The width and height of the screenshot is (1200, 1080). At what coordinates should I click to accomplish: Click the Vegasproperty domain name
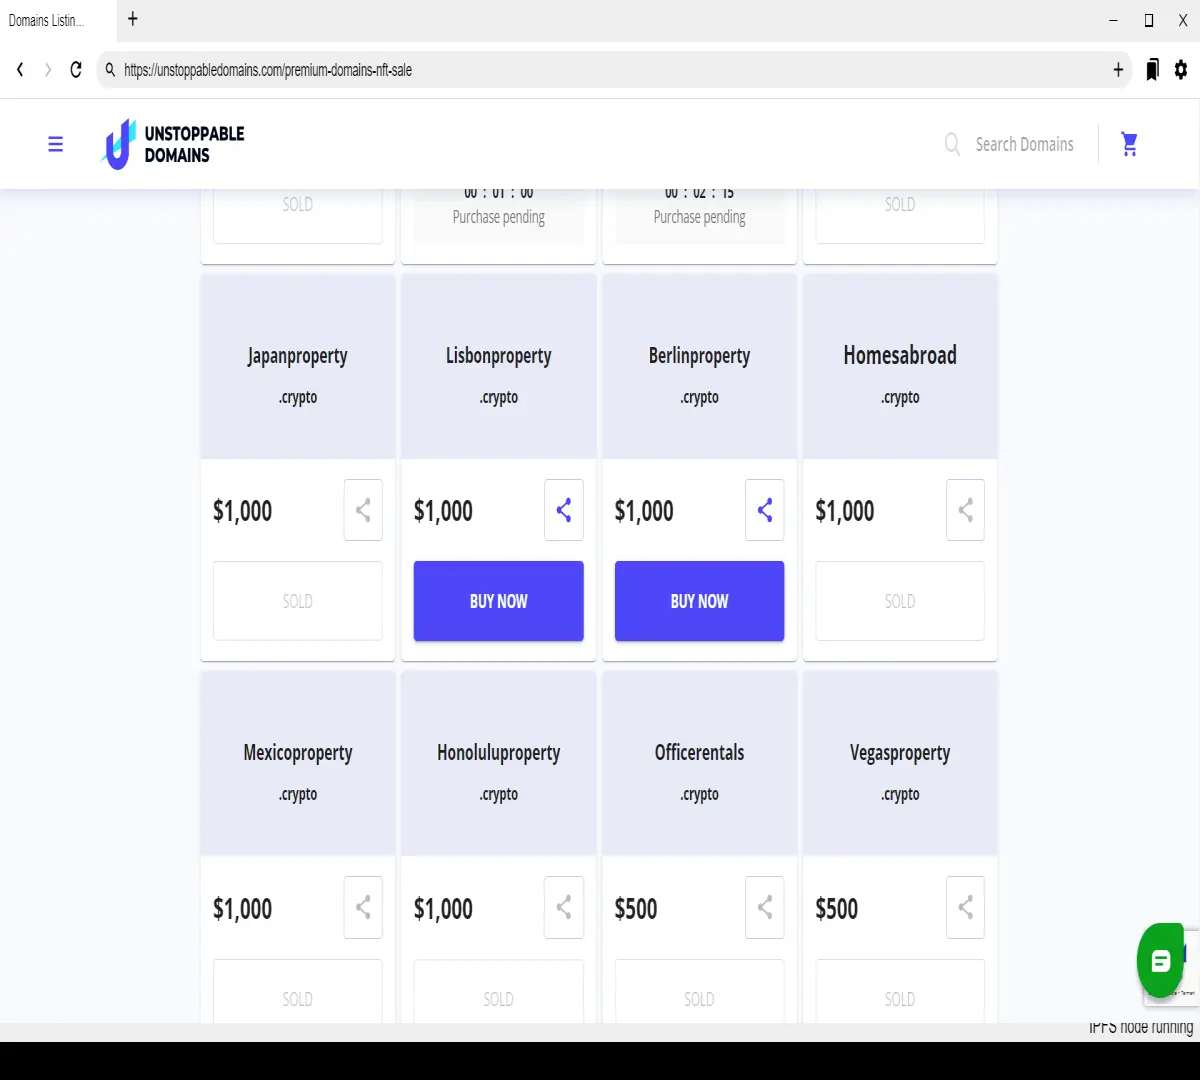(900, 753)
